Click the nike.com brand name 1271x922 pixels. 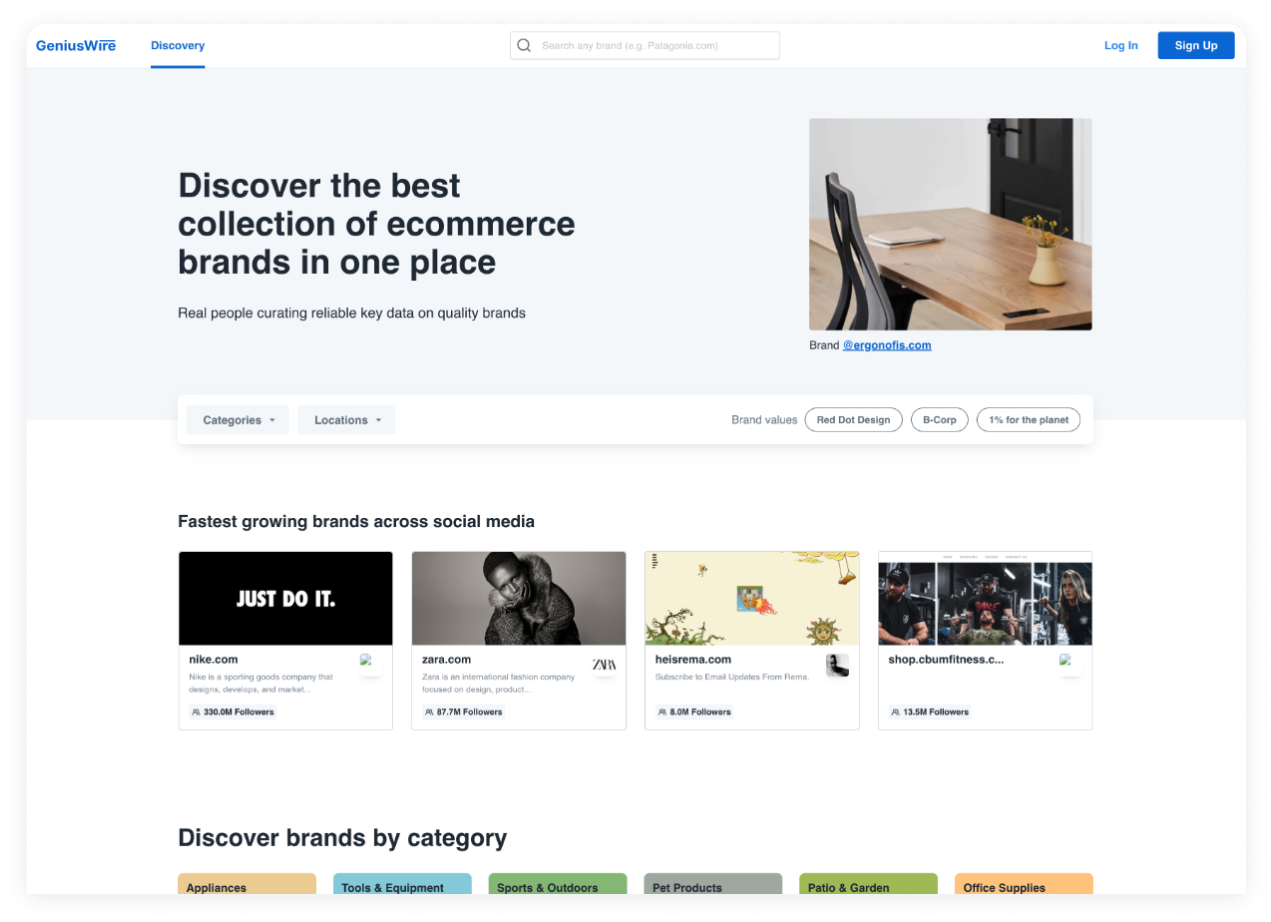point(214,660)
